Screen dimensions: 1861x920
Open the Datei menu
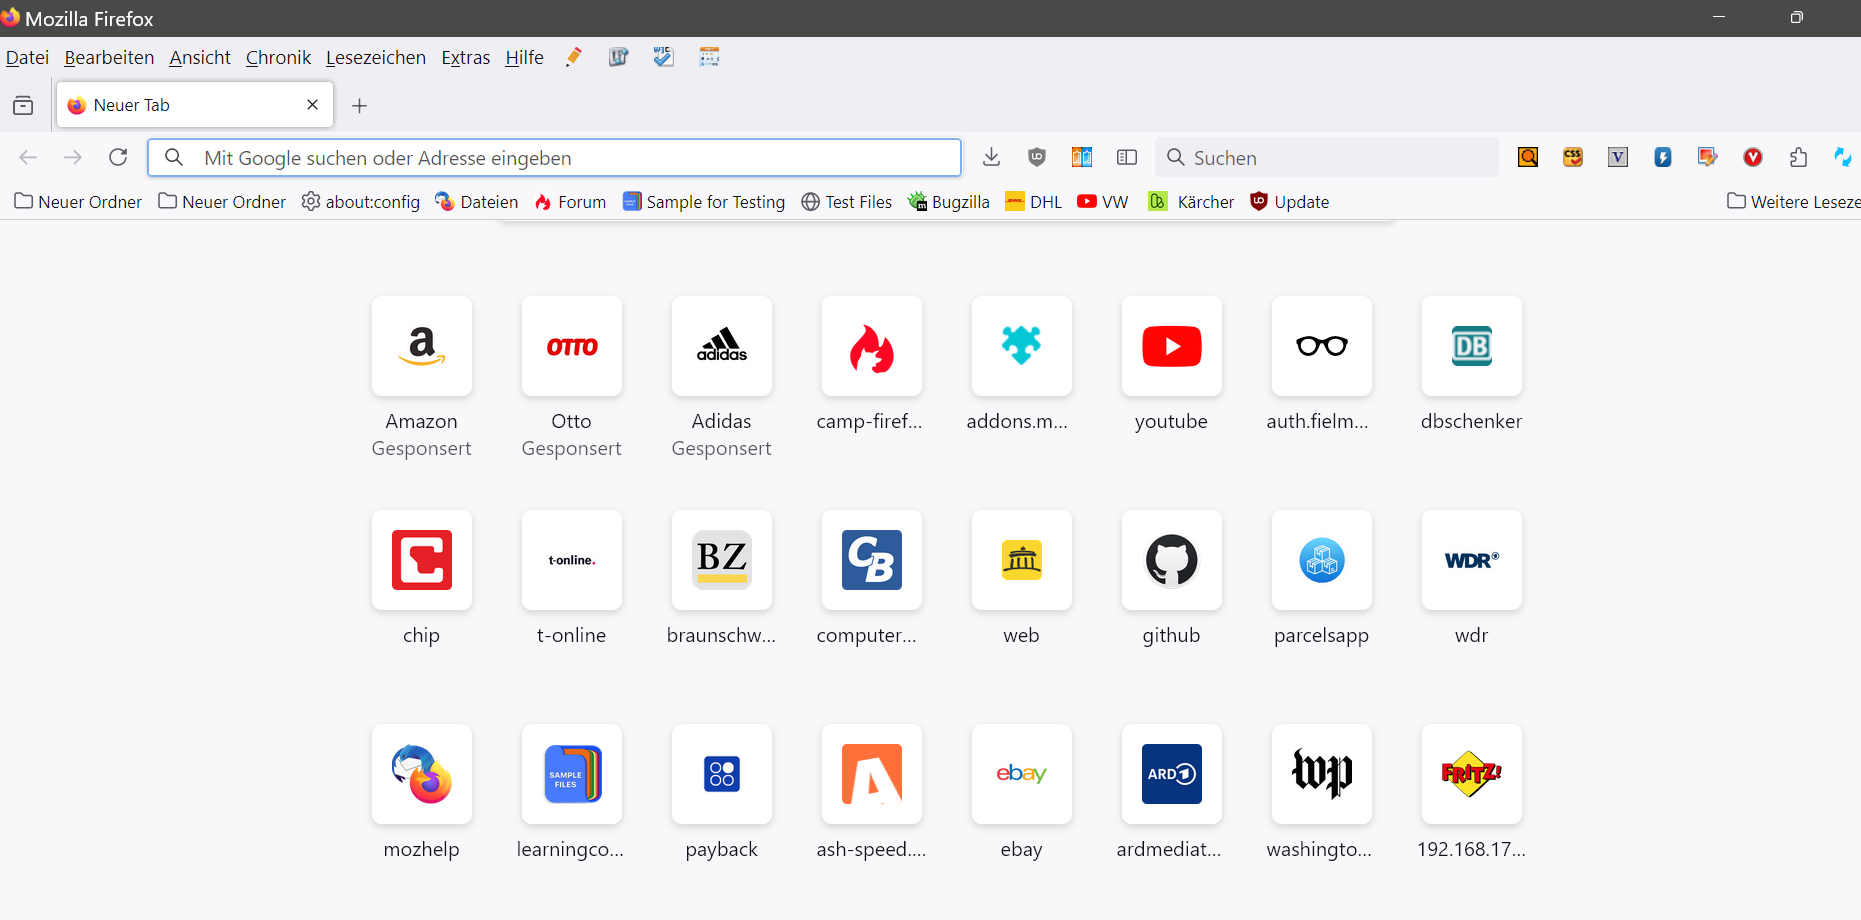27,58
